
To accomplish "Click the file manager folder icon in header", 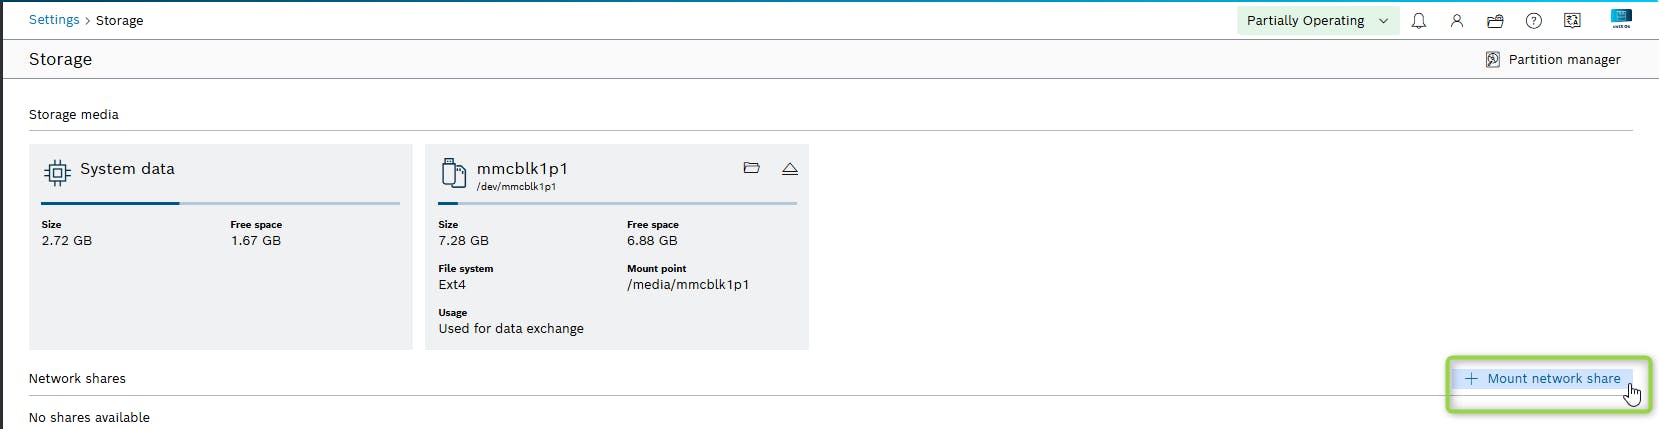I will 1495,21.
